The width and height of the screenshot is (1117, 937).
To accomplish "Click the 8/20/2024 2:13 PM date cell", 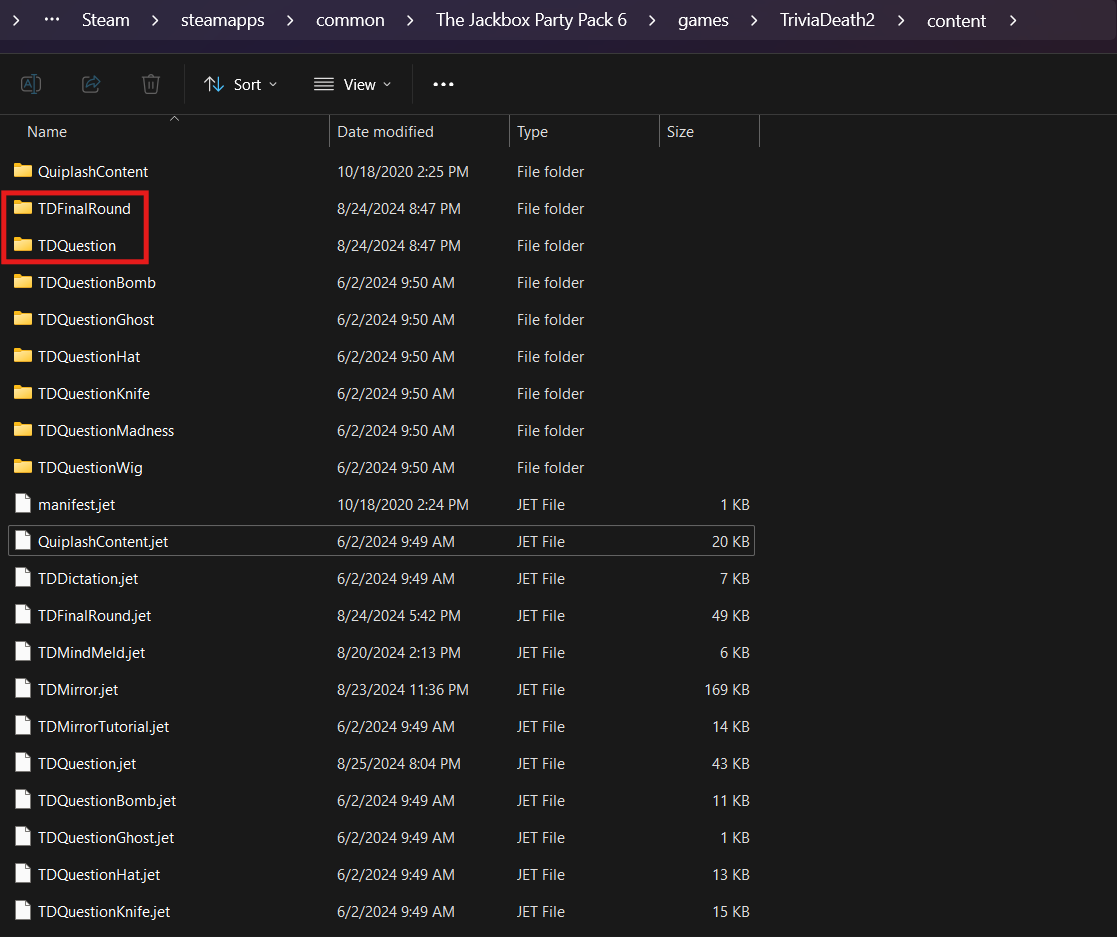I will click(x=399, y=653).
